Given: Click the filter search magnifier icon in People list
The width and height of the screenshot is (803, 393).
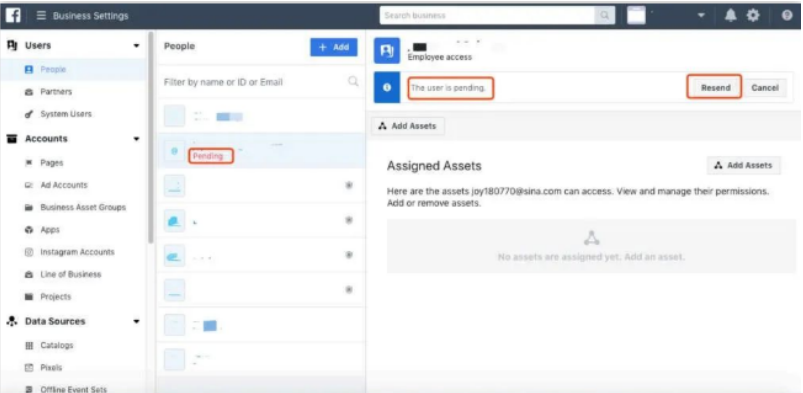Looking at the screenshot, I should (353, 81).
